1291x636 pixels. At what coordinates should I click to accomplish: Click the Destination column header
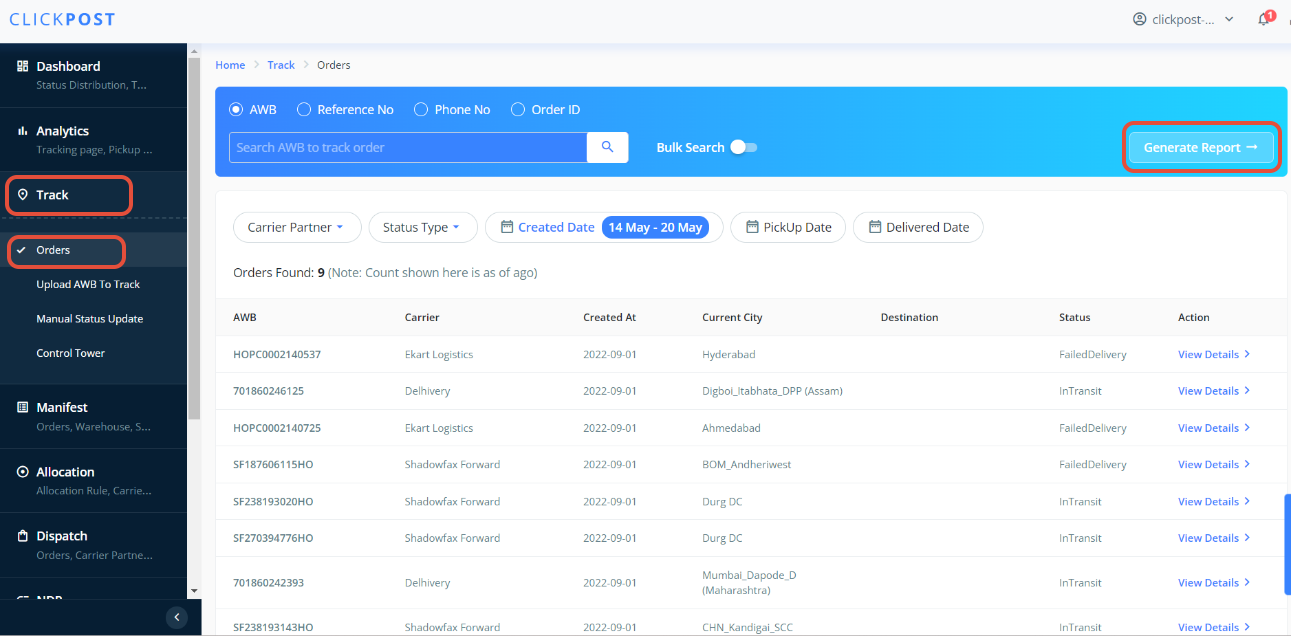[x=909, y=317]
